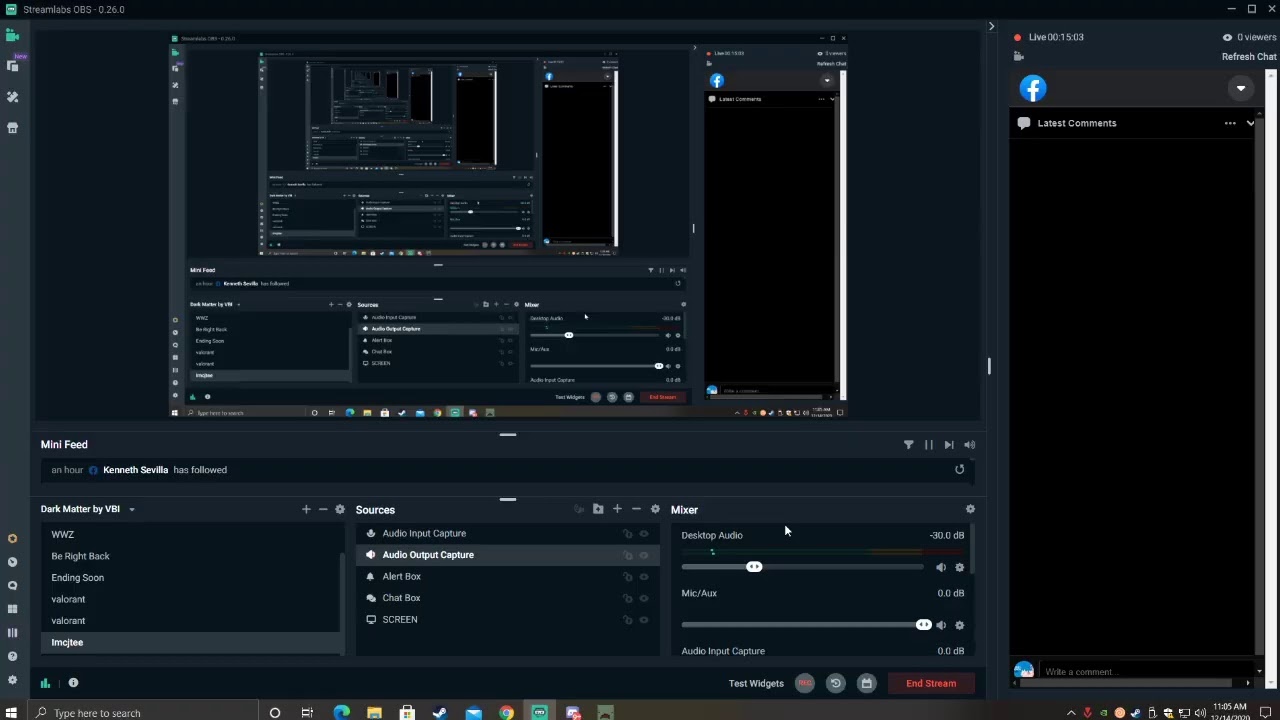Add a new source with plus icon

pyautogui.click(x=617, y=509)
